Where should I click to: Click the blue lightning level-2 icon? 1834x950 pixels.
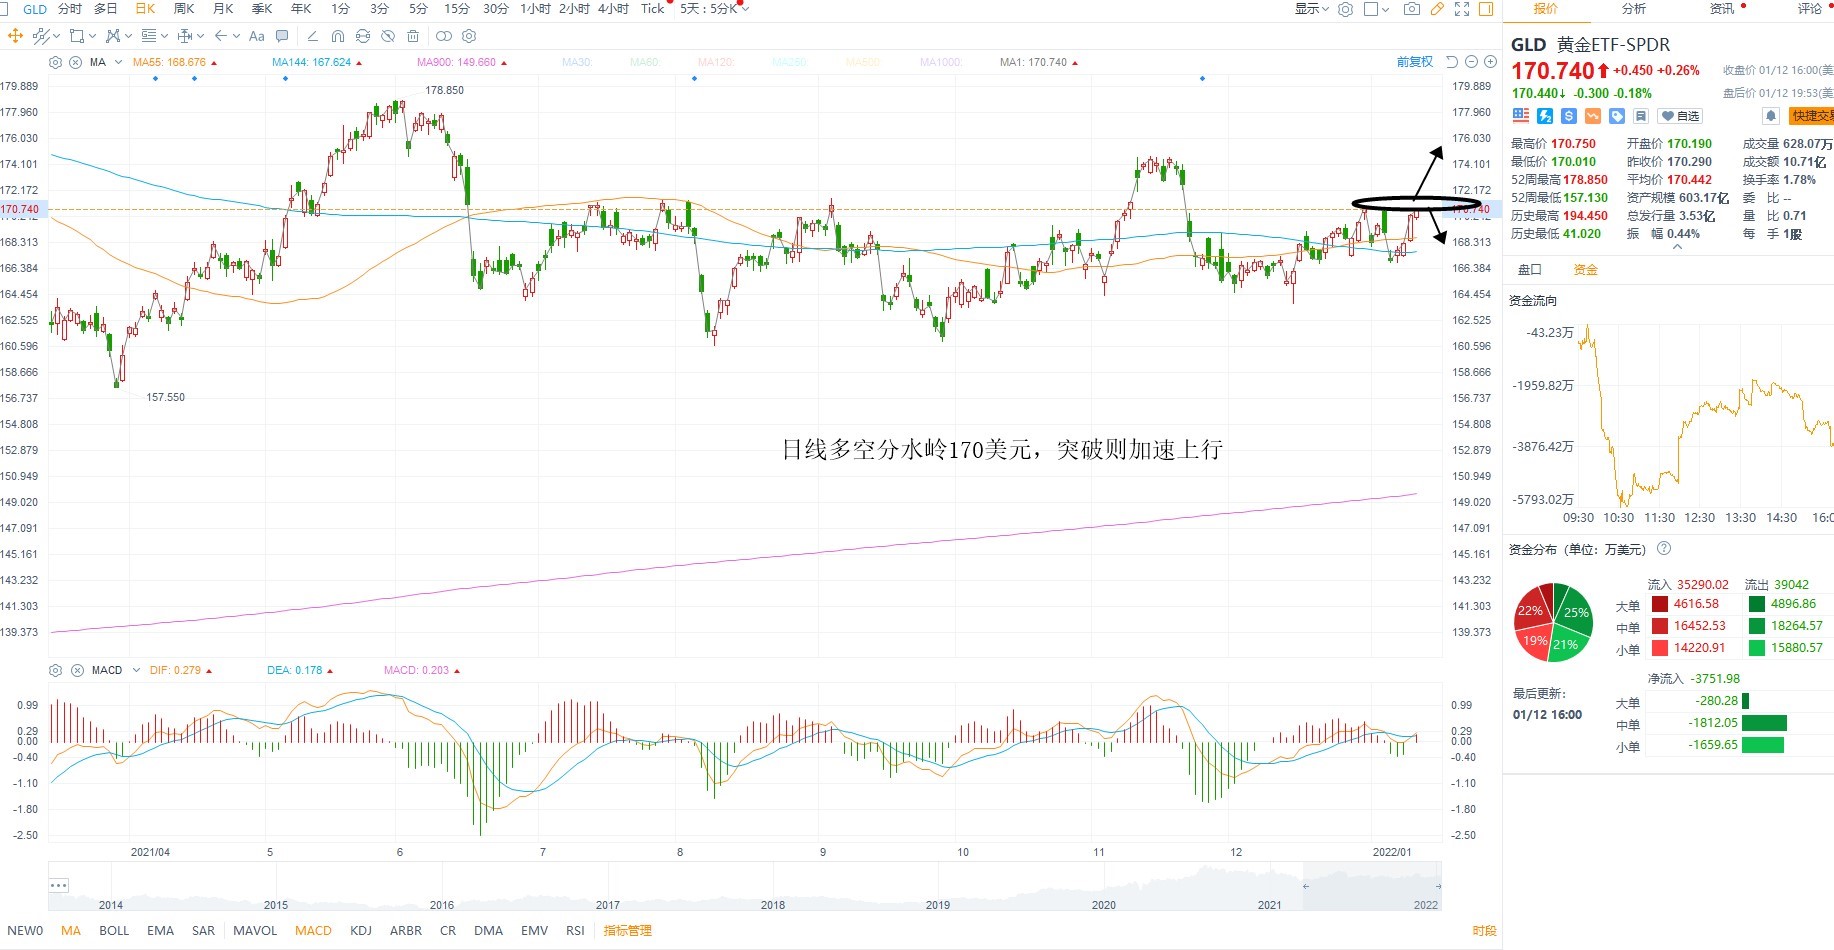(1545, 116)
